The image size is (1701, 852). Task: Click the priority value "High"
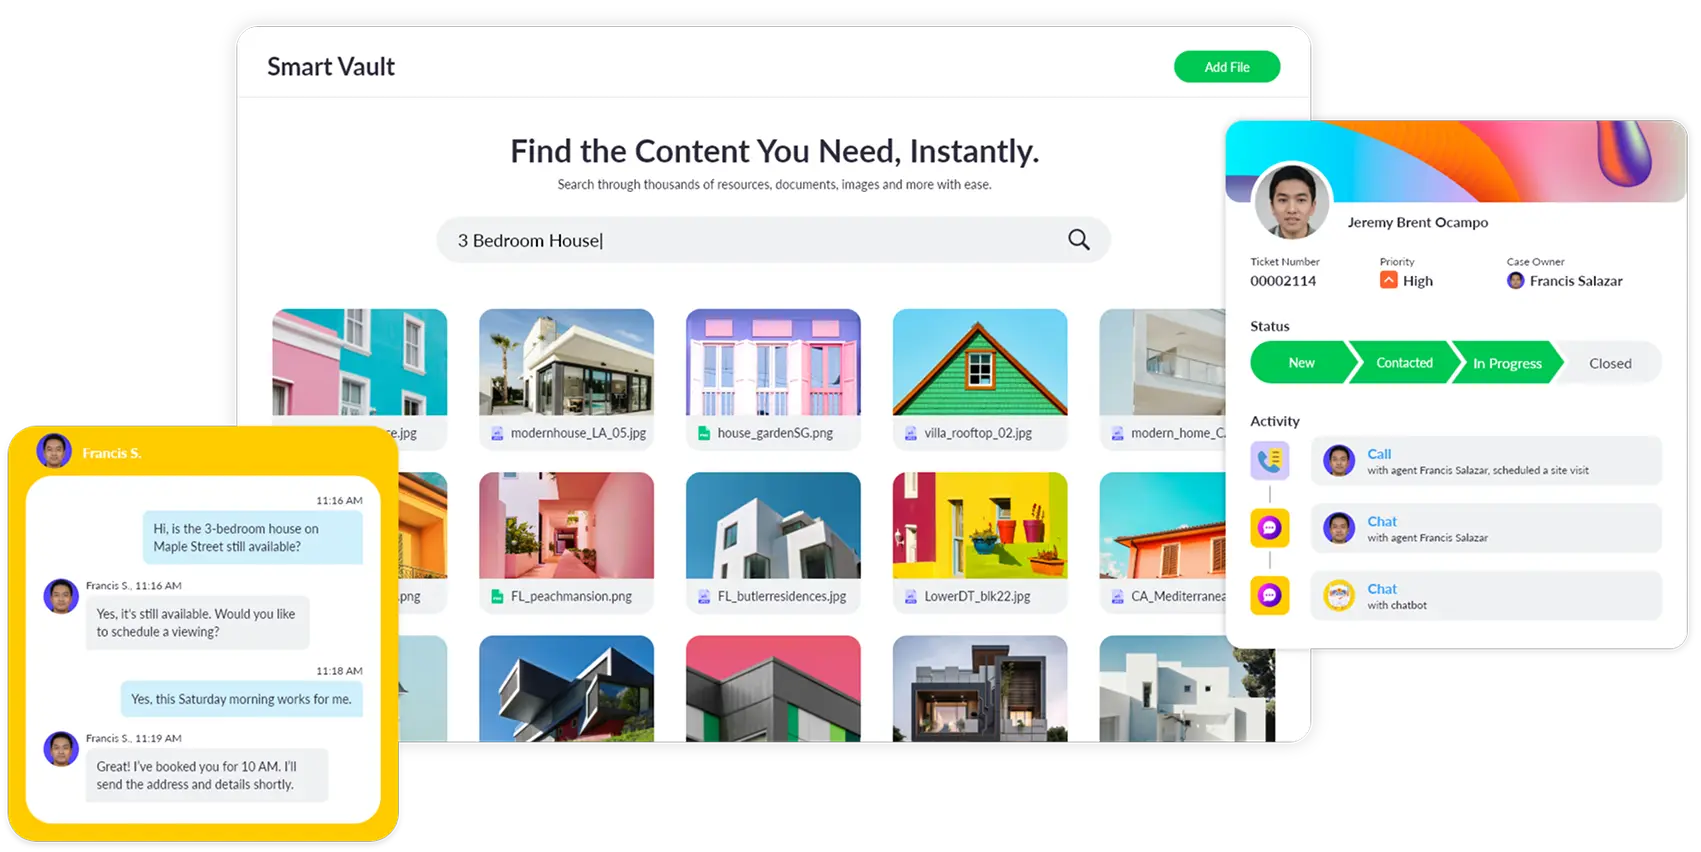pyautogui.click(x=1418, y=281)
